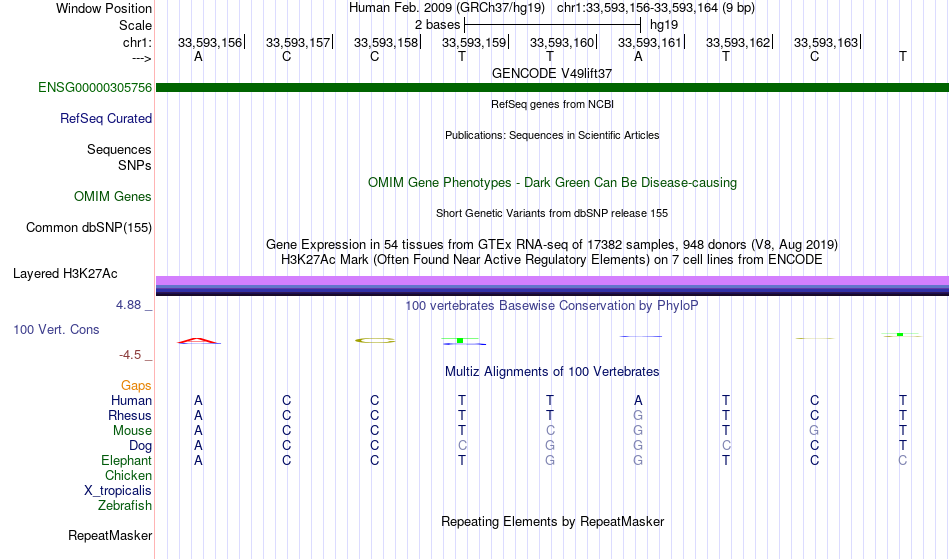Click the hg19 label beside scale bar
Viewport: 950px width, 559px height.
tap(664, 25)
